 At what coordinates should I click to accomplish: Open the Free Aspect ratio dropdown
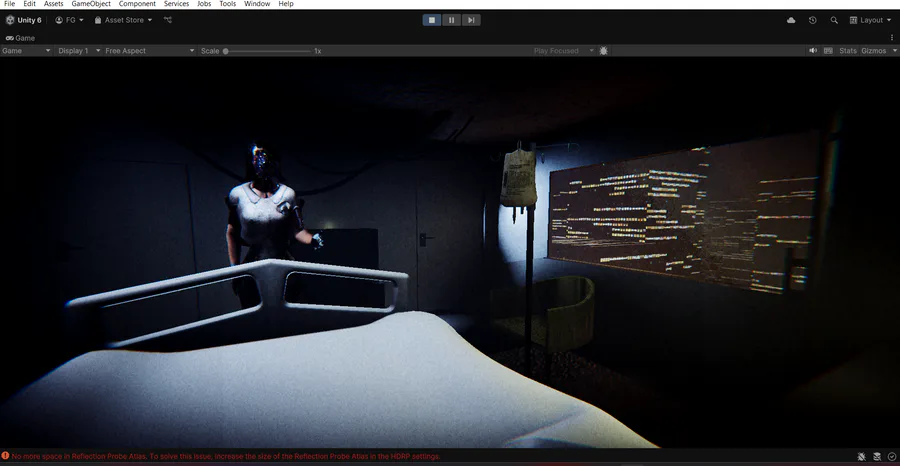tap(150, 51)
